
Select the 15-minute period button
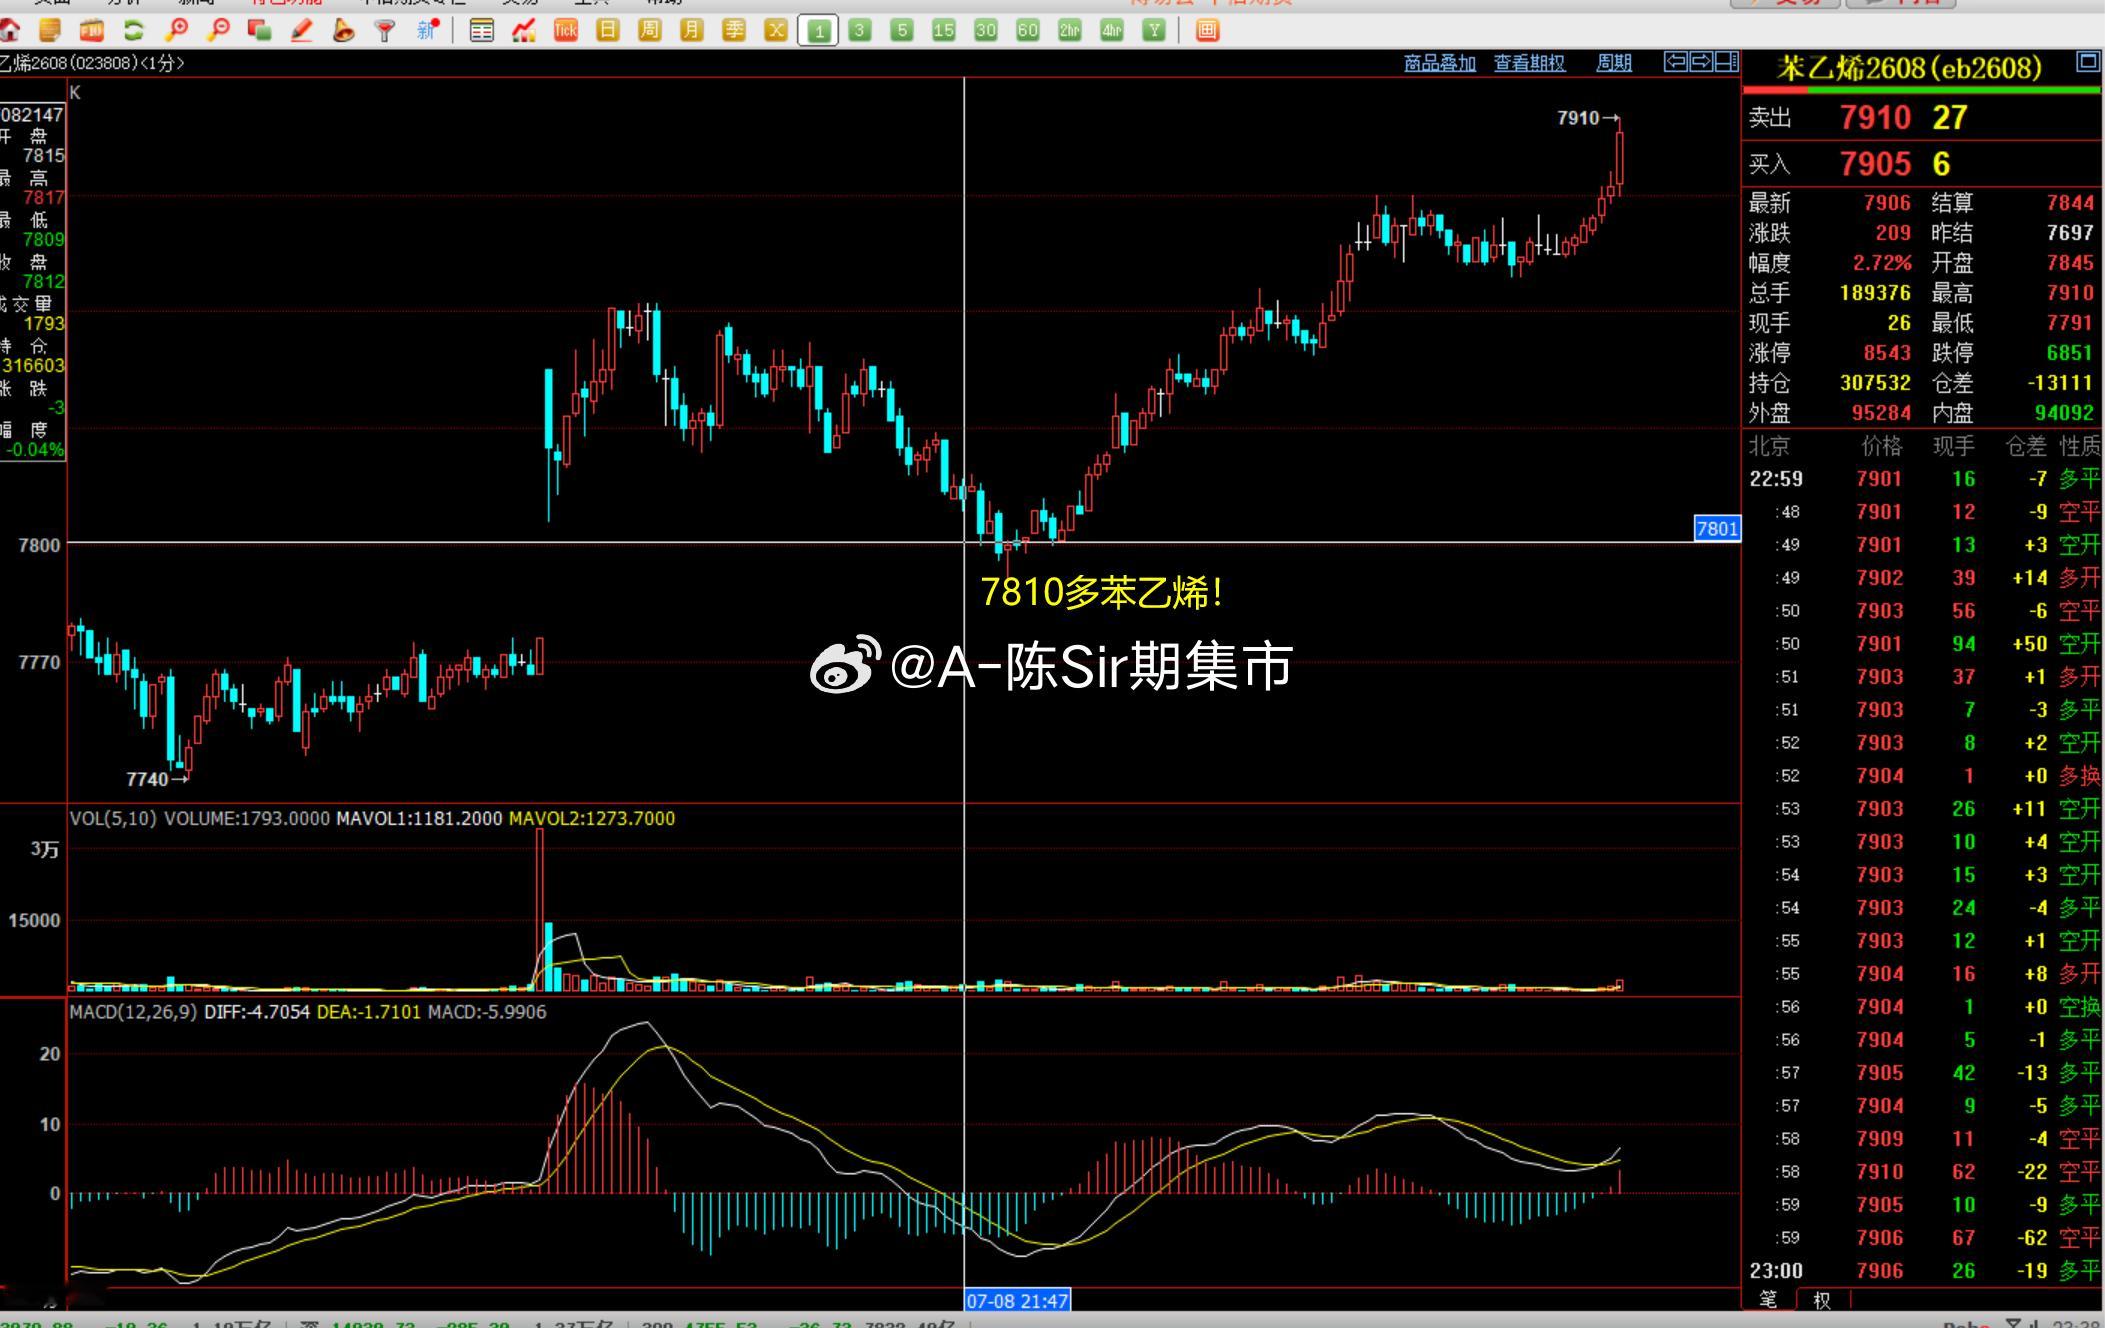(944, 30)
